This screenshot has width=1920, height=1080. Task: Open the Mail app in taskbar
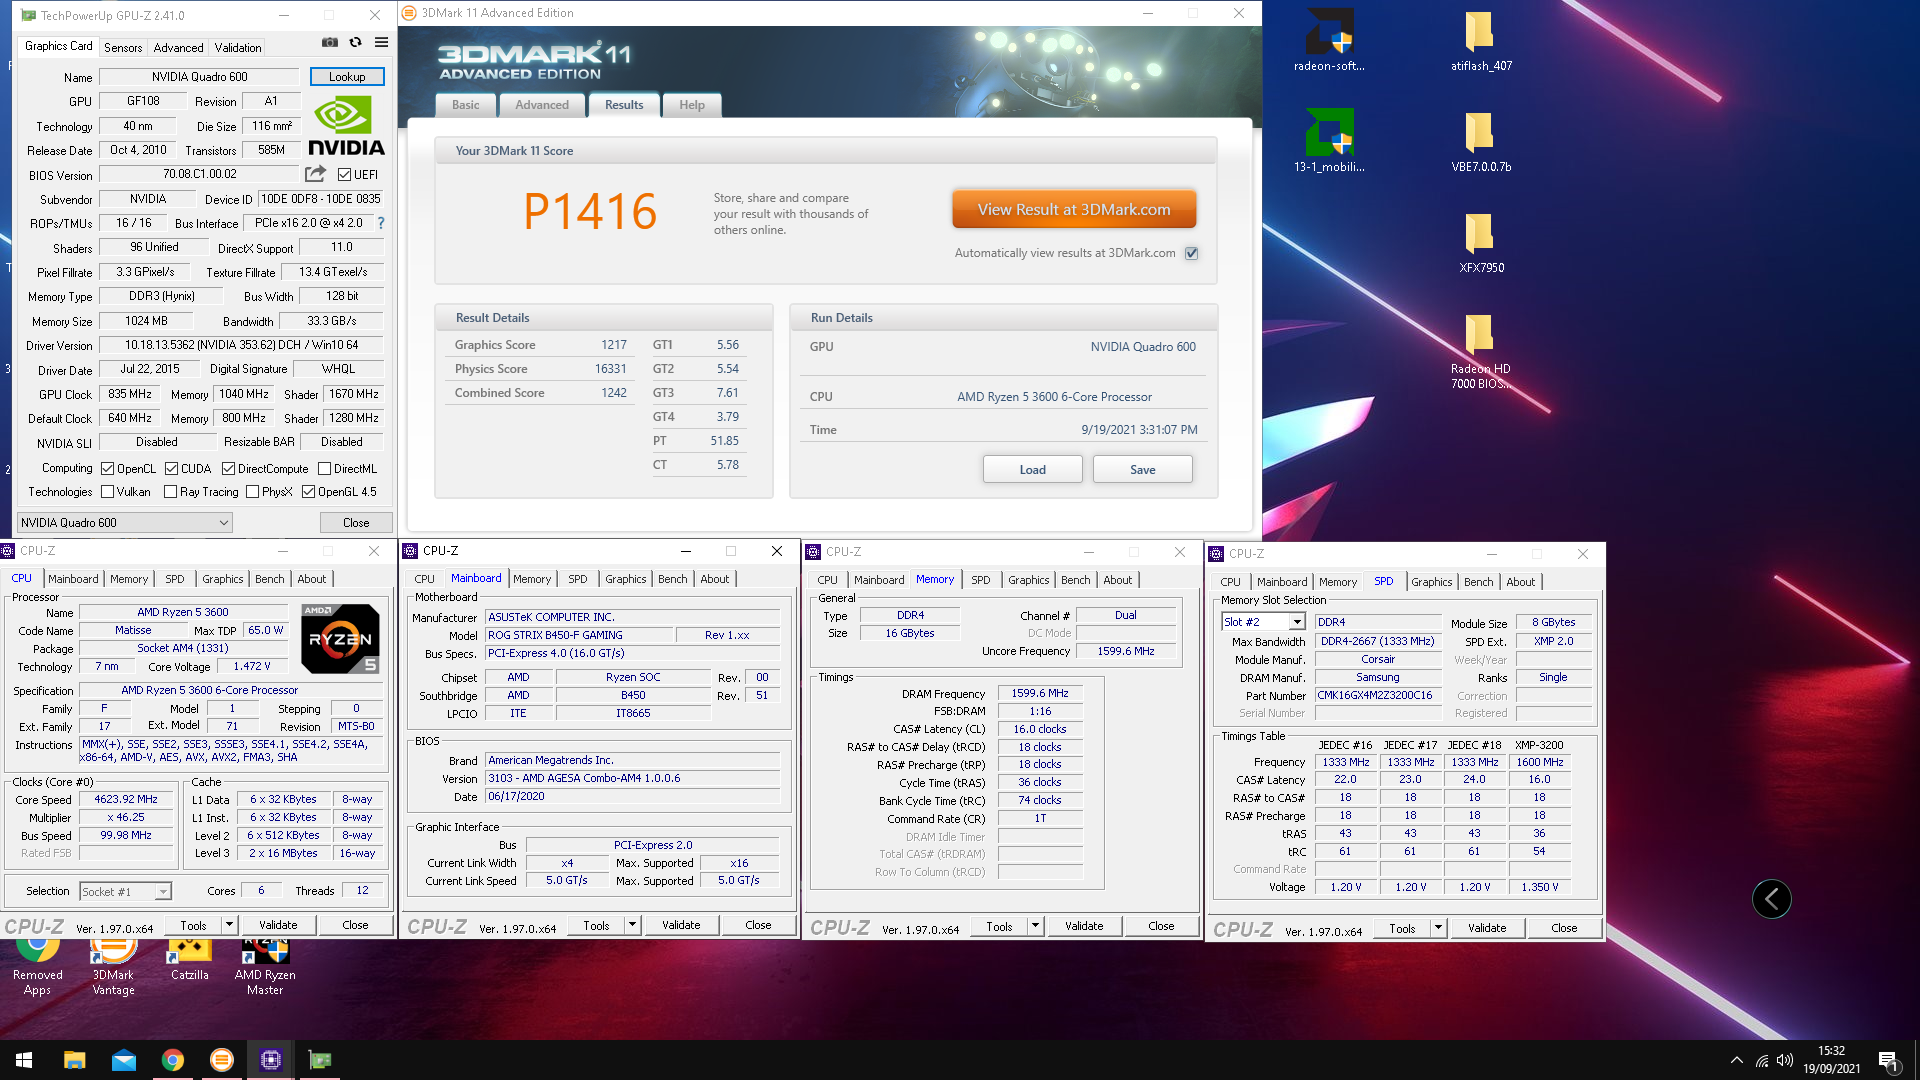click(123, 1060)
